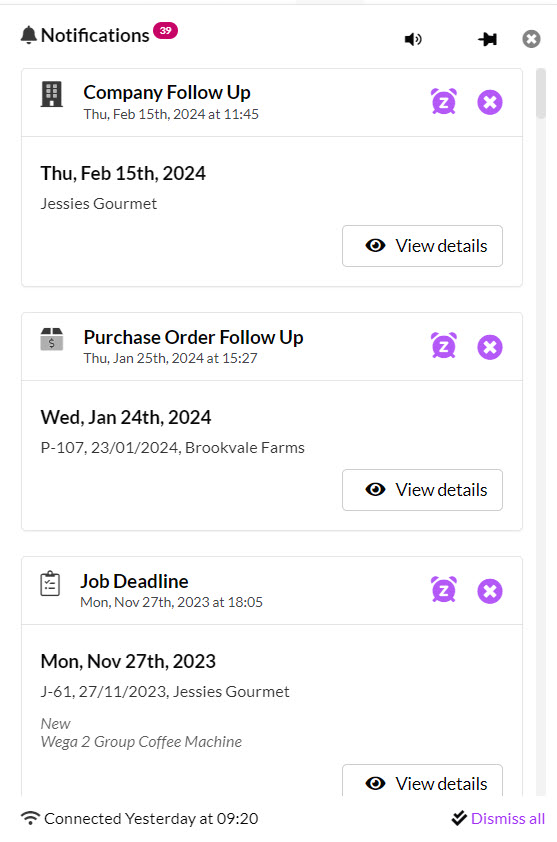The width and height of the screenshot is (557, 842).
Task: Dismiss the Company Follow Up notification
Action: pos(490,102)
